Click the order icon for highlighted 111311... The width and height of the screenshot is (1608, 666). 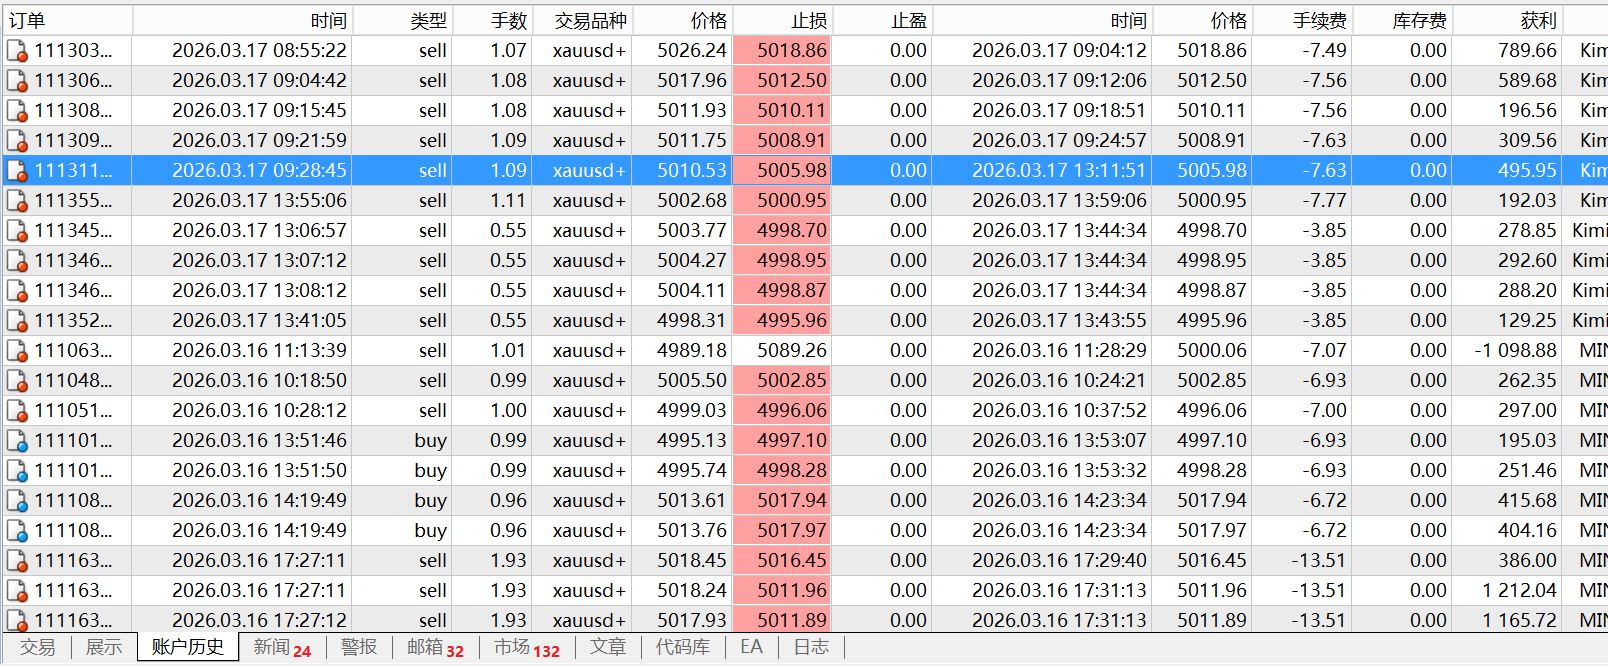tap(17, 171)
